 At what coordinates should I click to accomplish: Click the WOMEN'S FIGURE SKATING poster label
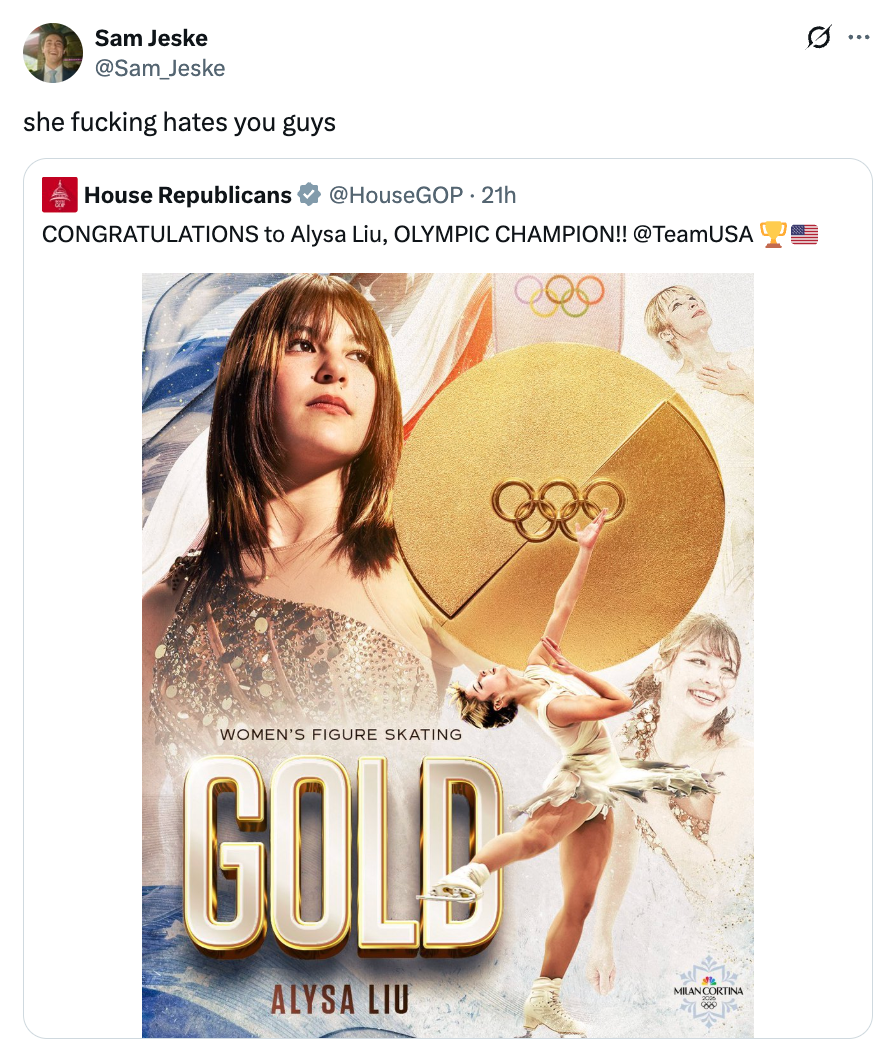341,734
